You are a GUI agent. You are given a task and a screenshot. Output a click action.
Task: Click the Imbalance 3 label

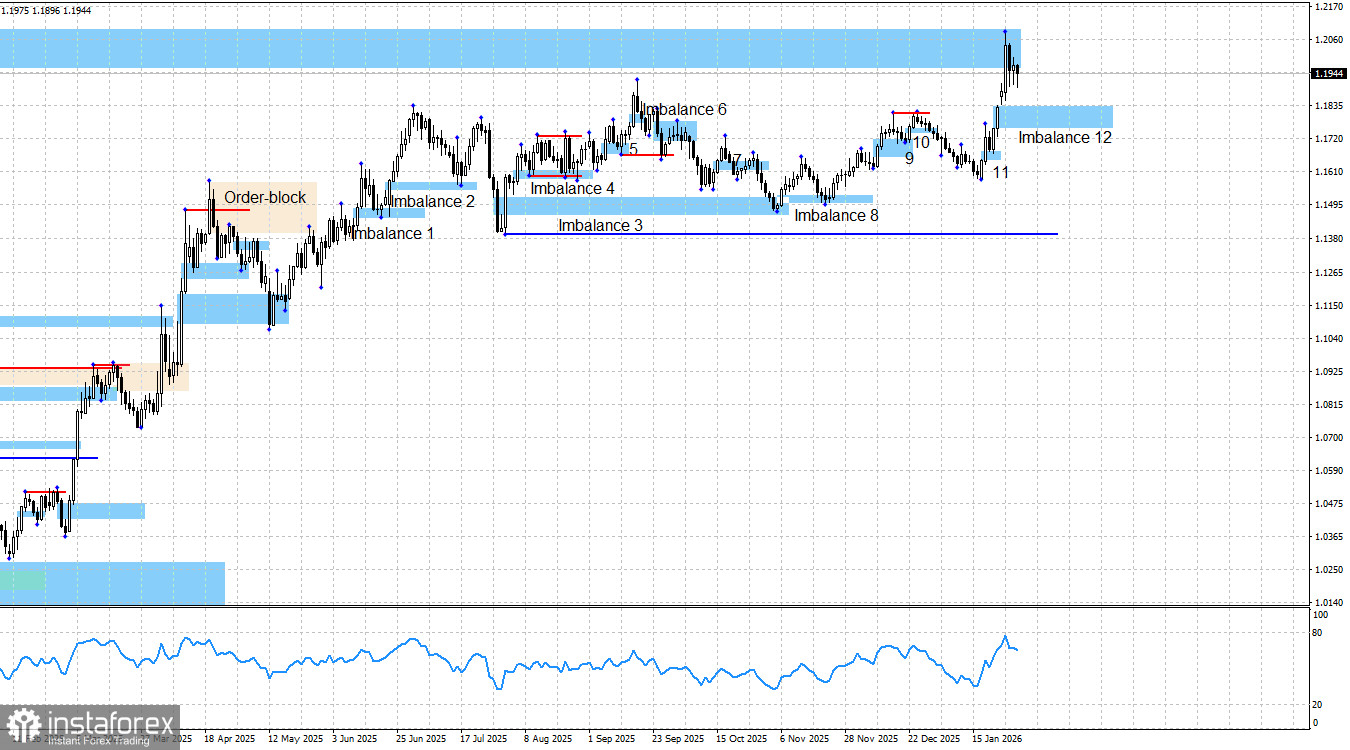[x=600, y=226]
